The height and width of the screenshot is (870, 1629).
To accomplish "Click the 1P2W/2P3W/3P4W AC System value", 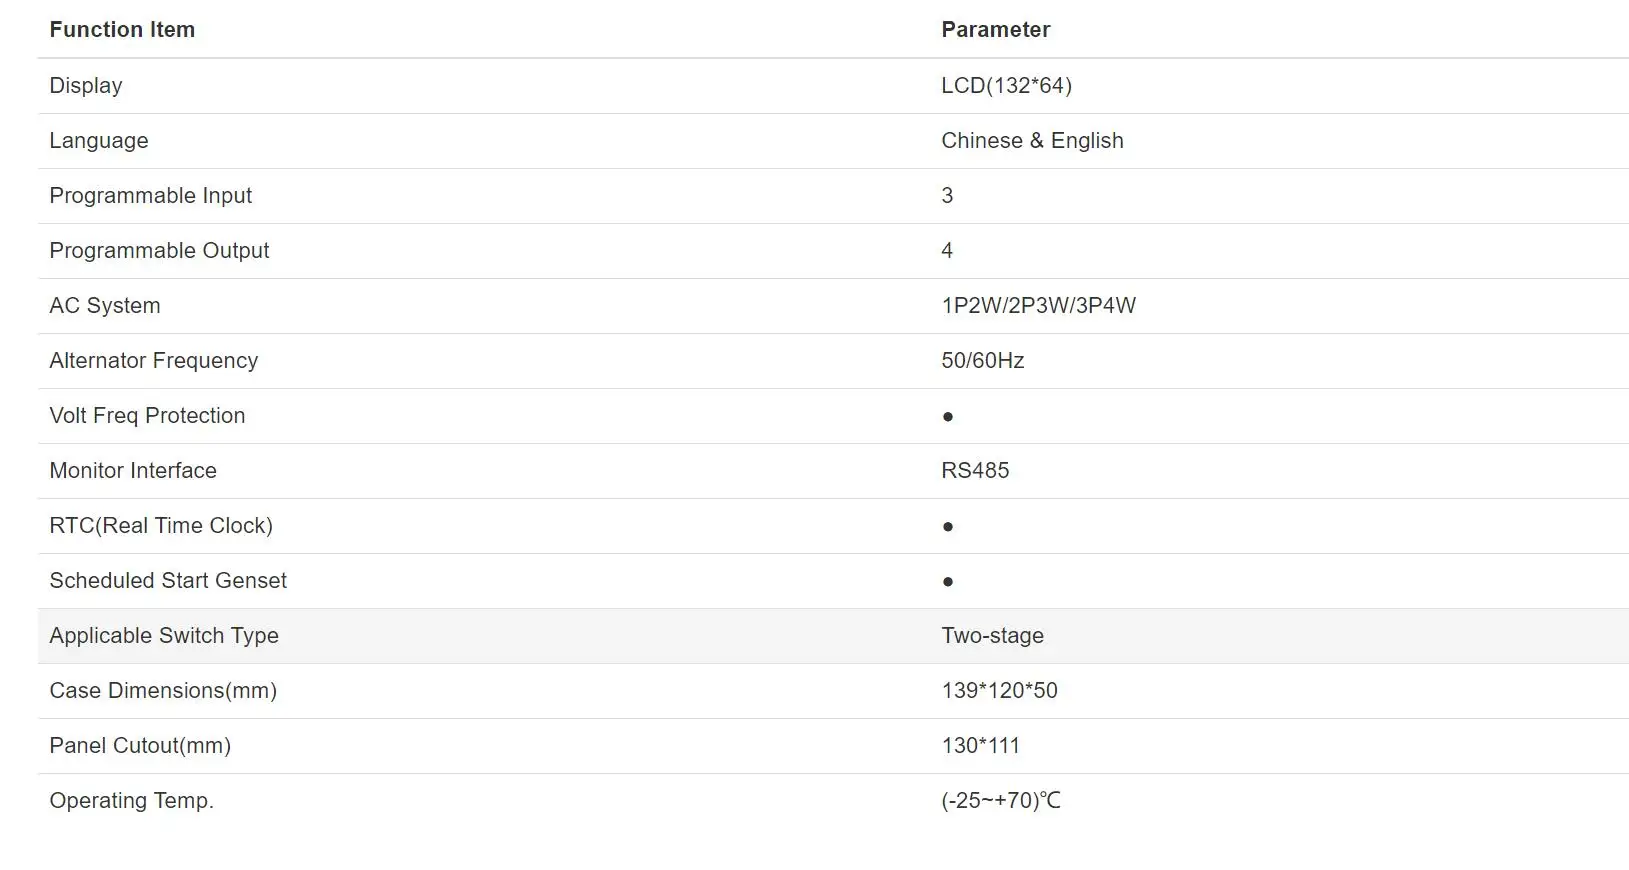I will click(x=1038, y=306).
